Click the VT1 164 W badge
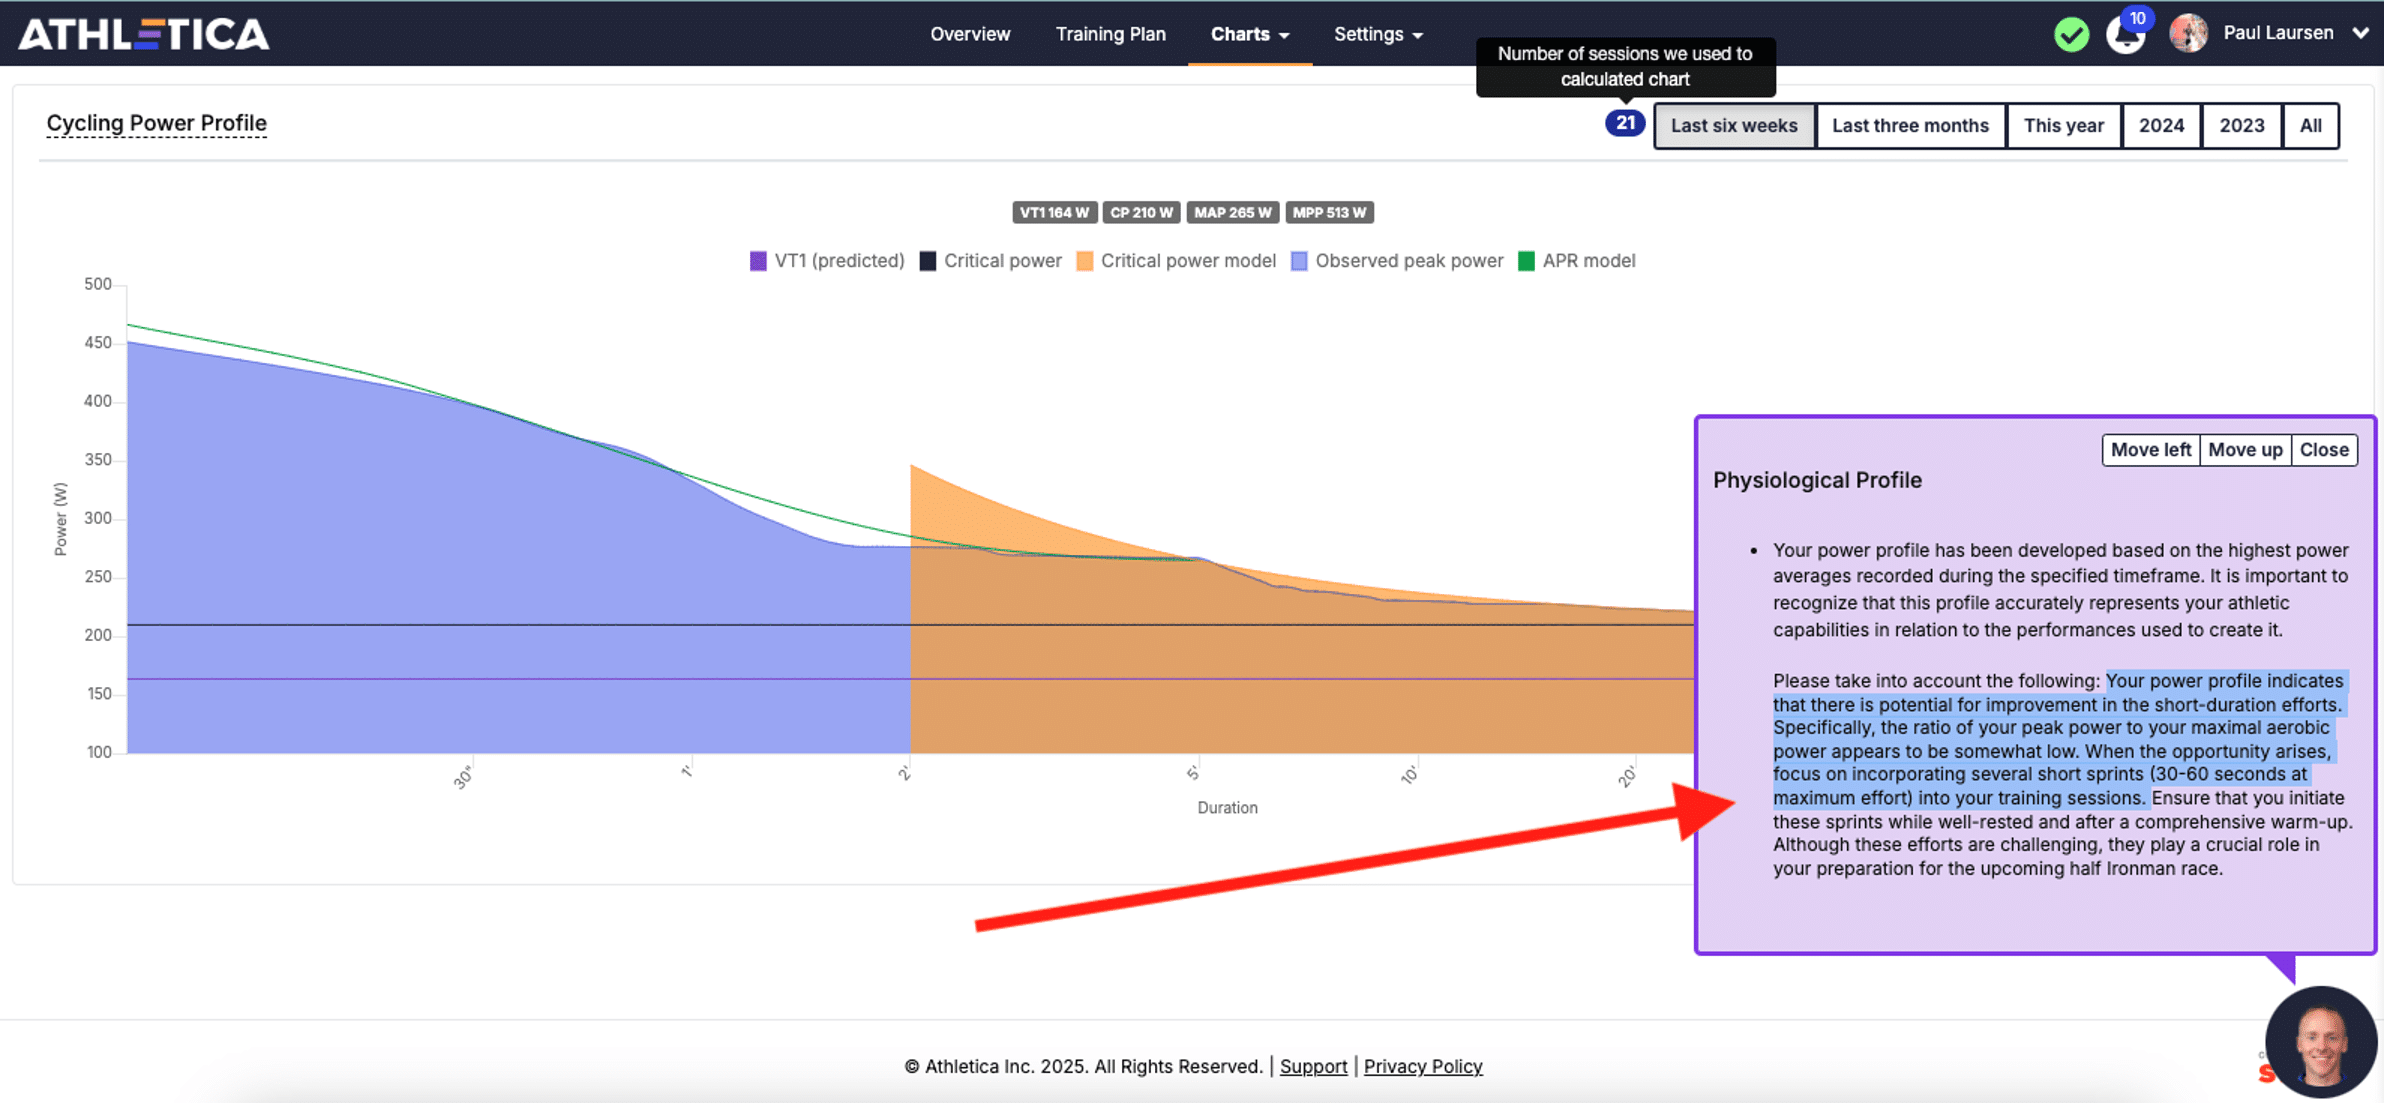Viewport: 2384px width, 1104px height. click(x=1054, y=213)
